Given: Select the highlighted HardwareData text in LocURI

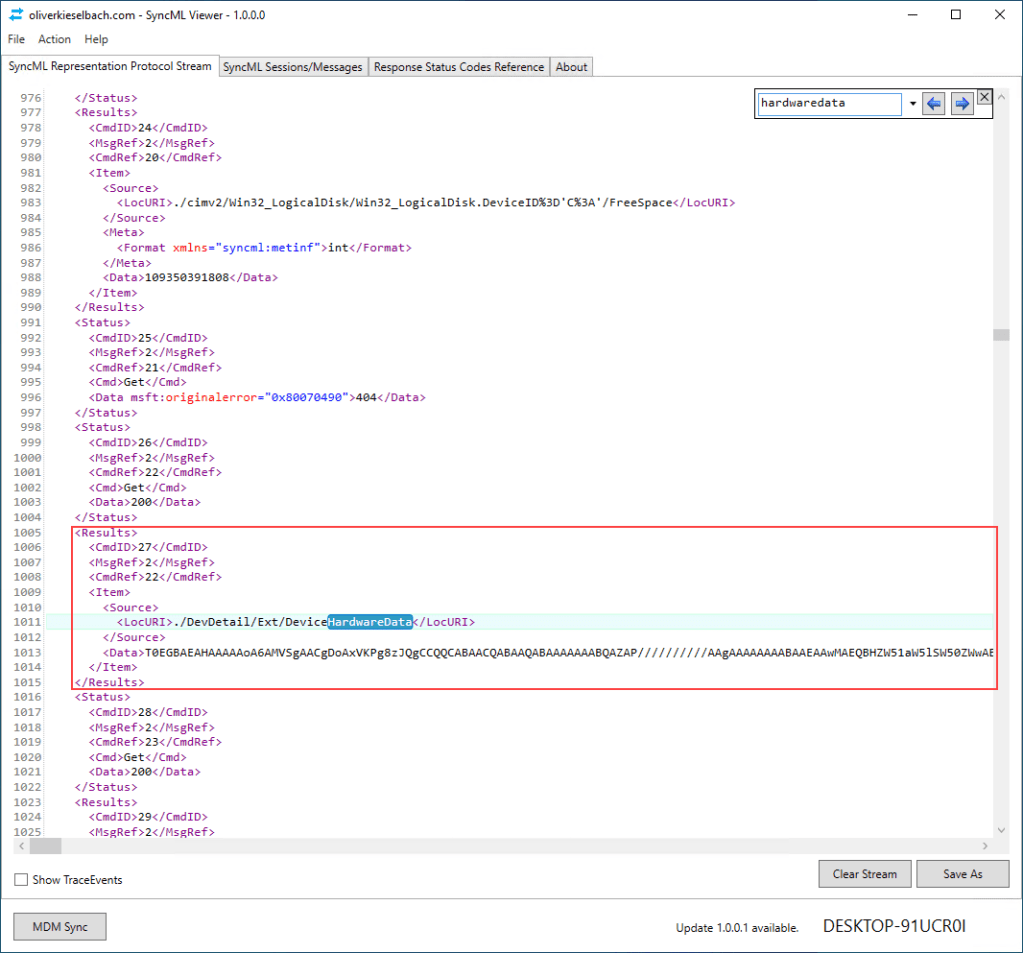Looking at the screenshot, I should coord(370,621).
